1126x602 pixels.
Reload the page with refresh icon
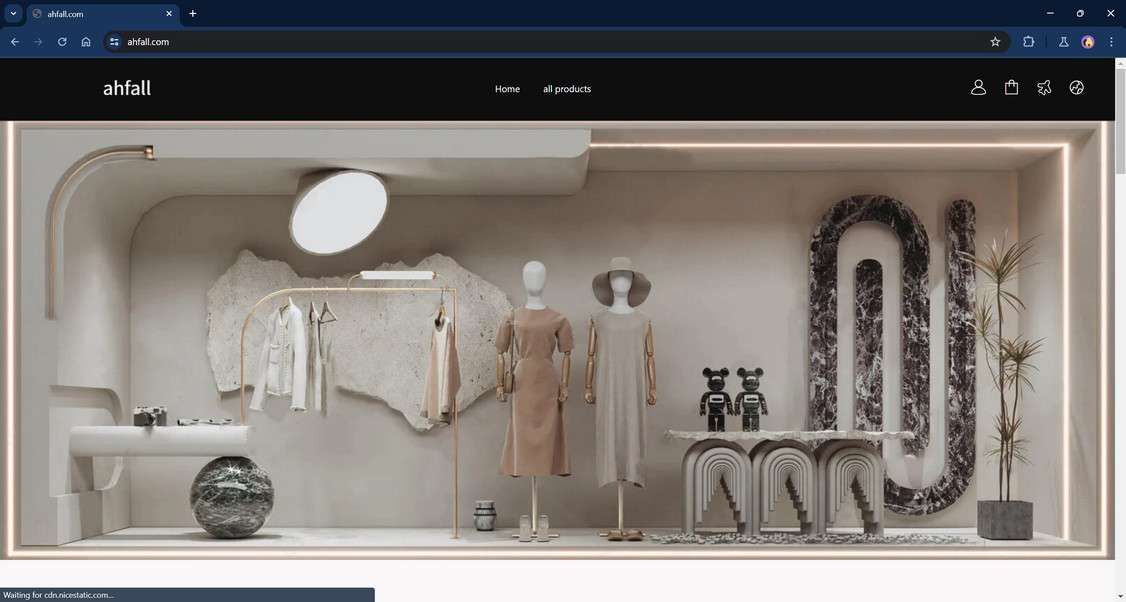62,42
